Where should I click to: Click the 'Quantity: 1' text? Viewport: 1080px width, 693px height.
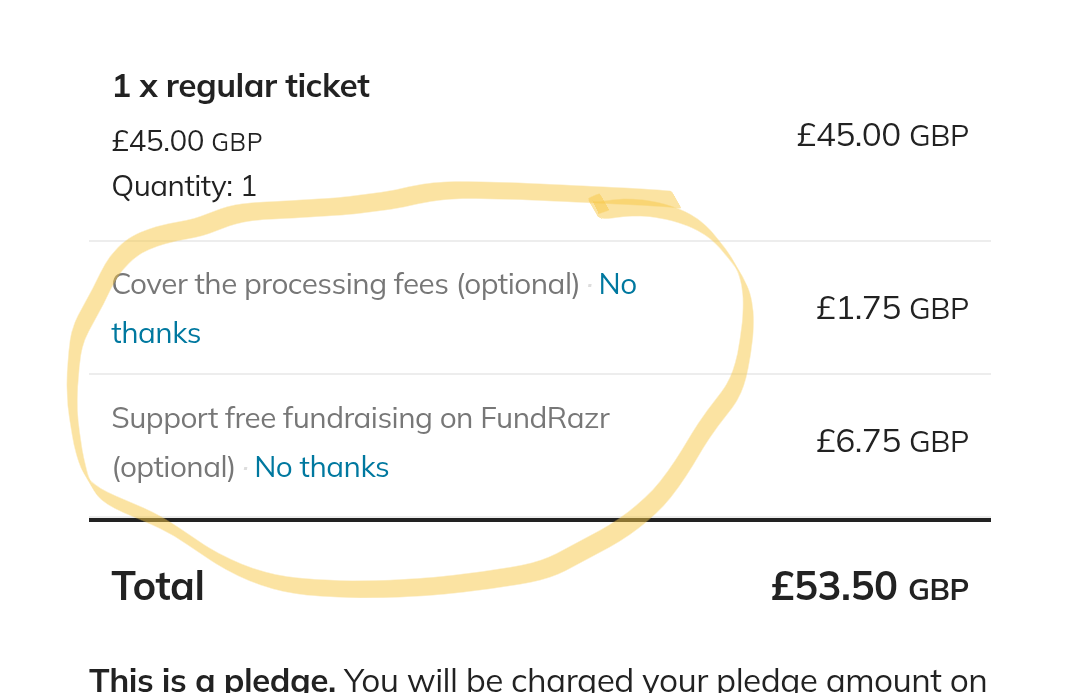coord(183,186)
